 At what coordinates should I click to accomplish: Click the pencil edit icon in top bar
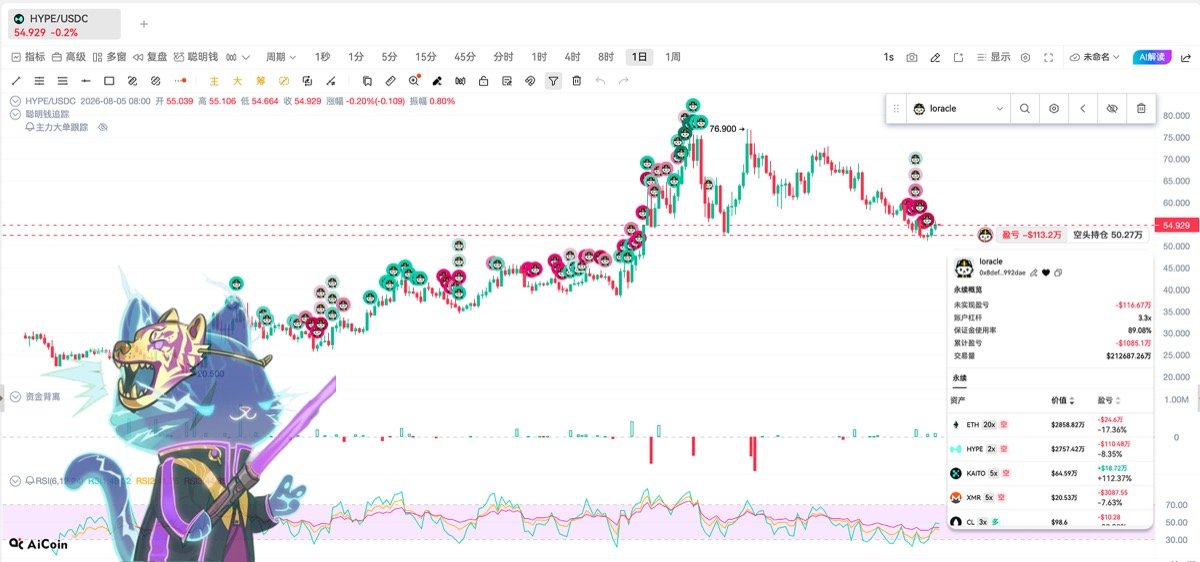[935, 57]
